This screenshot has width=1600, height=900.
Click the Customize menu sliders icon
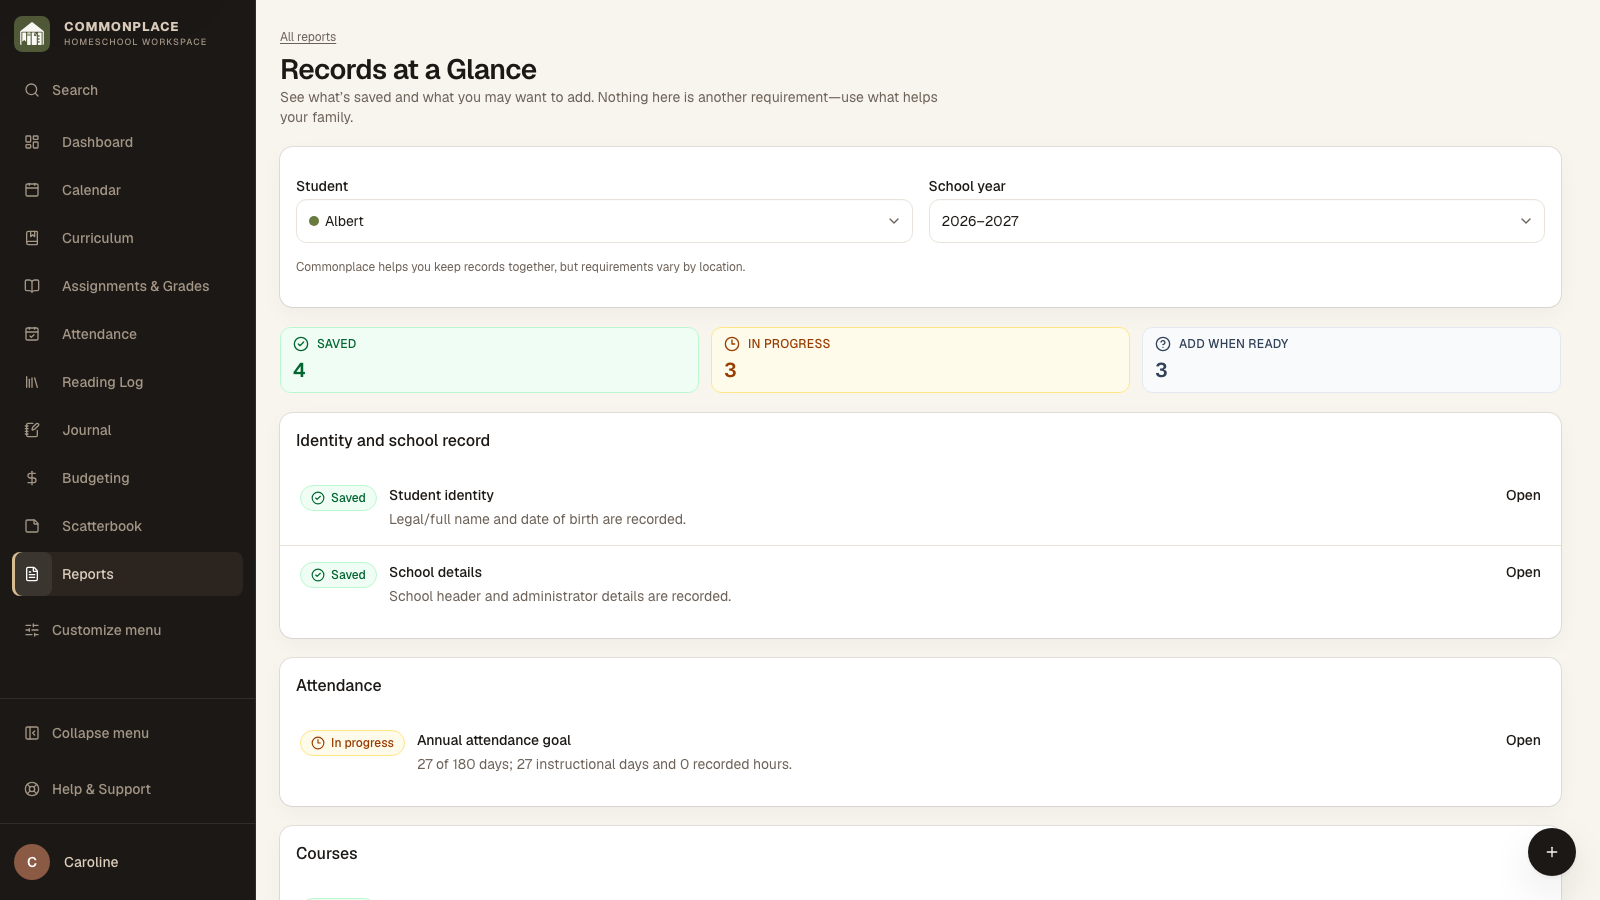[32, 630]
